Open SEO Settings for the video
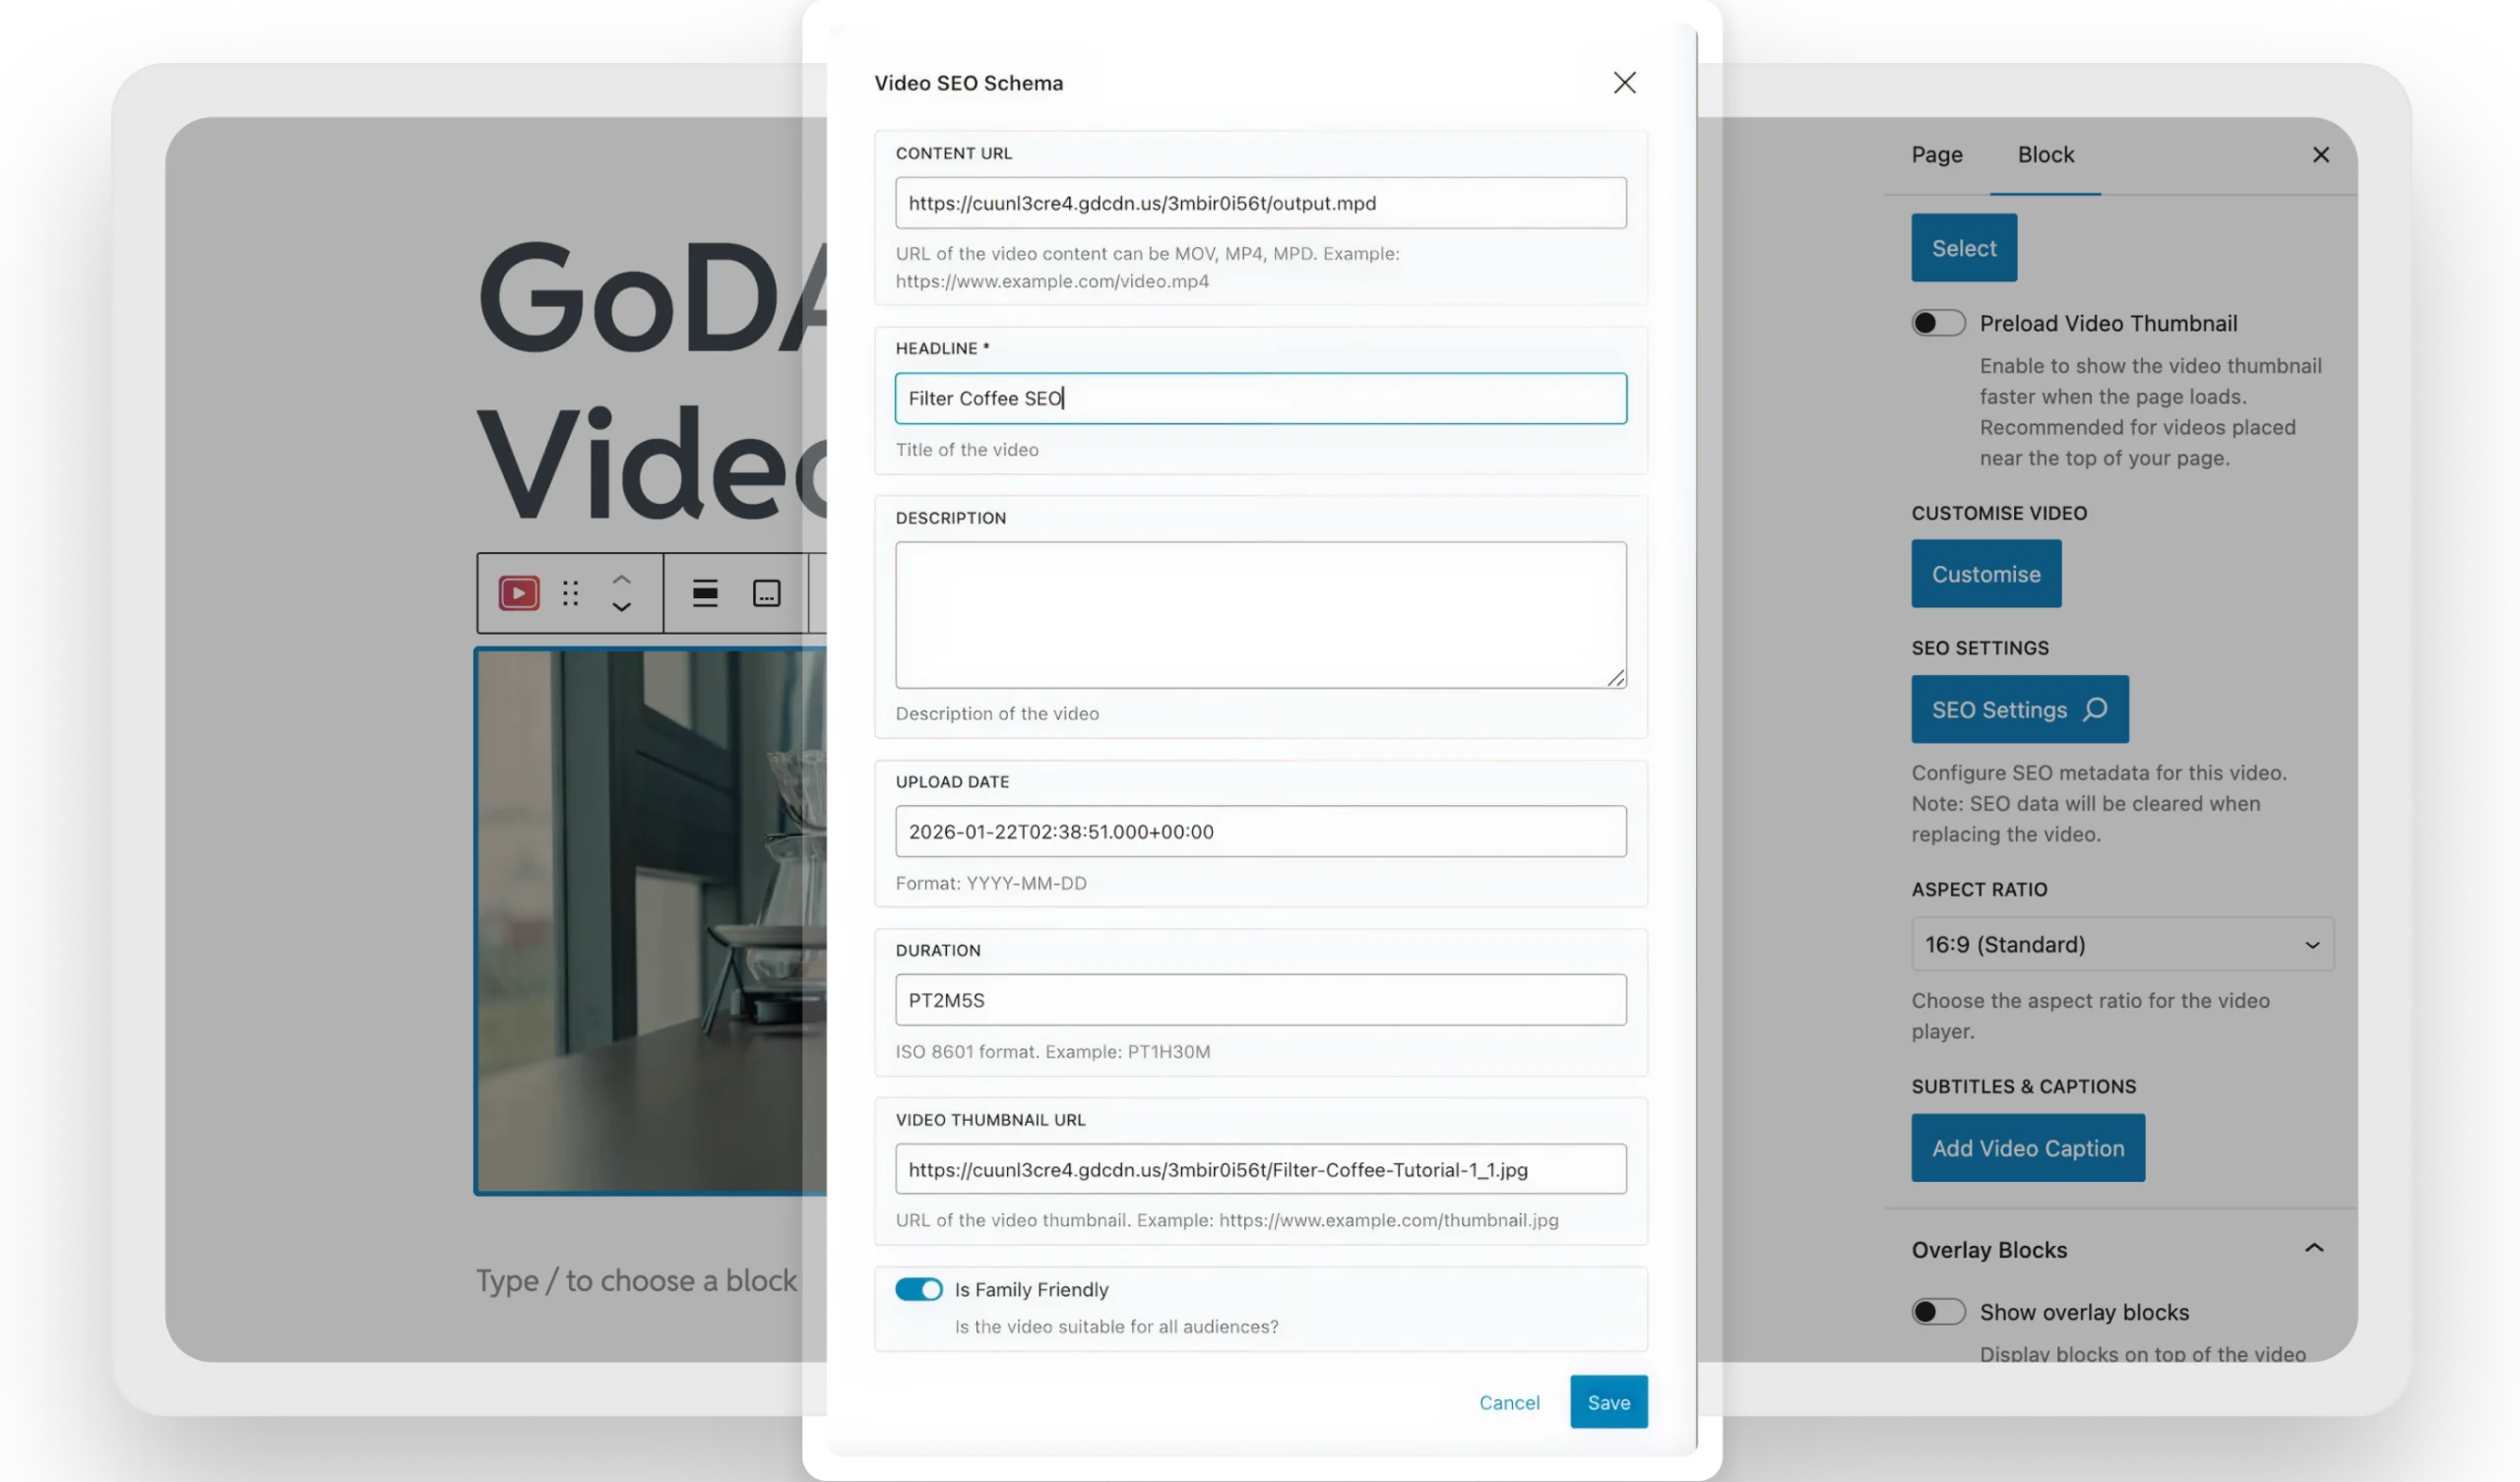 (2019, 709)
